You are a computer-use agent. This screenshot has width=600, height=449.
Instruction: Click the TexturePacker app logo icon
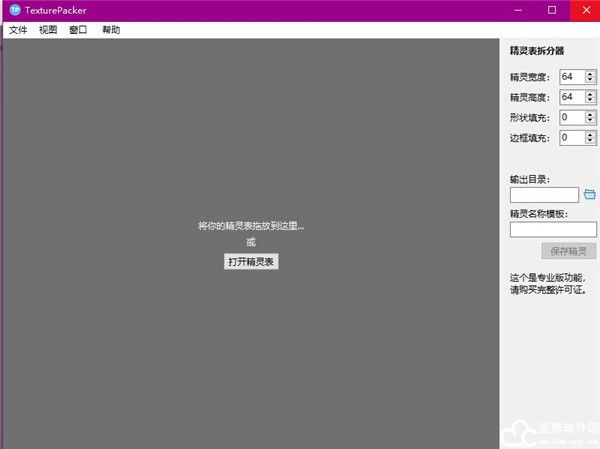(15, 10)
